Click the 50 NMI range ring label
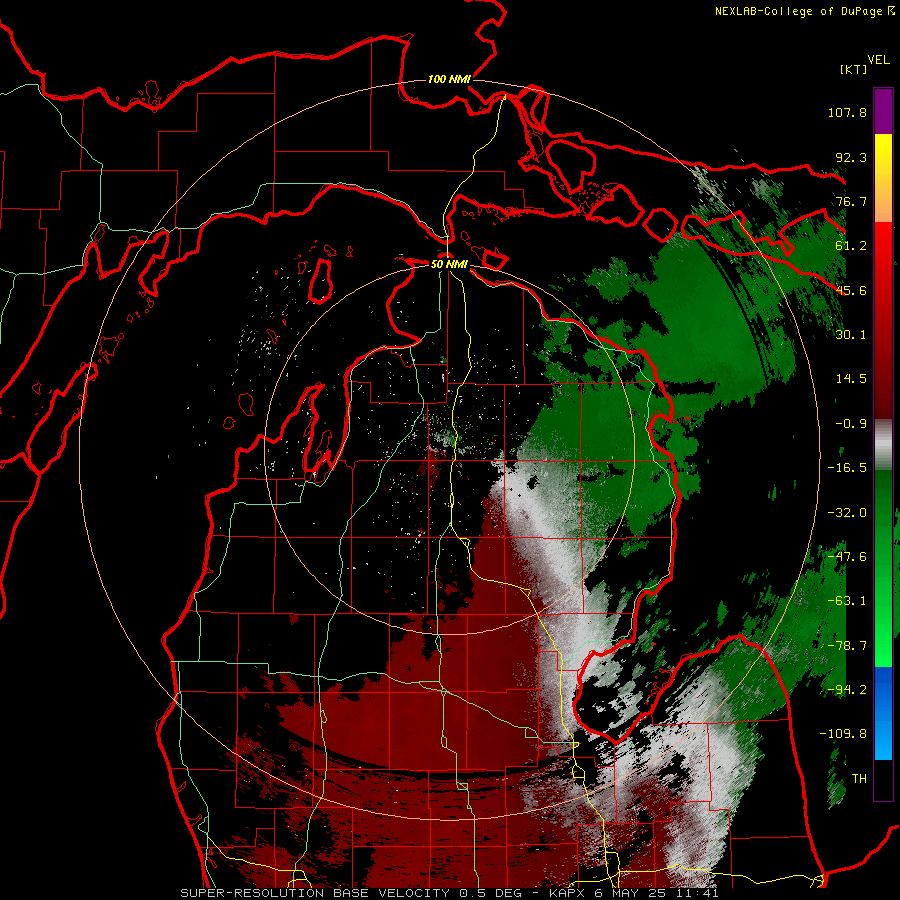Image resolution: width=900 pixels, height=900 pixels. point(449,264)
